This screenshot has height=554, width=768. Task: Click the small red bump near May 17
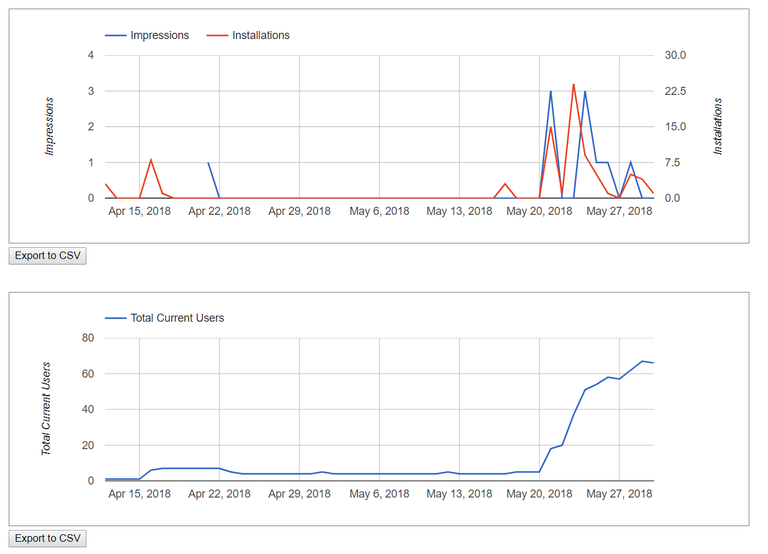(x=505, y=184)
